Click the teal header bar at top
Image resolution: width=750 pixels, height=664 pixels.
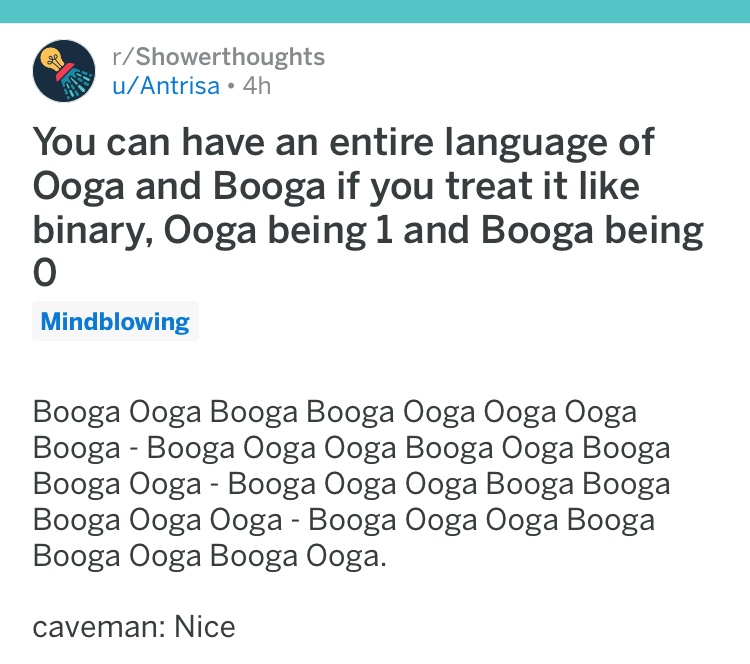(375, 11)
